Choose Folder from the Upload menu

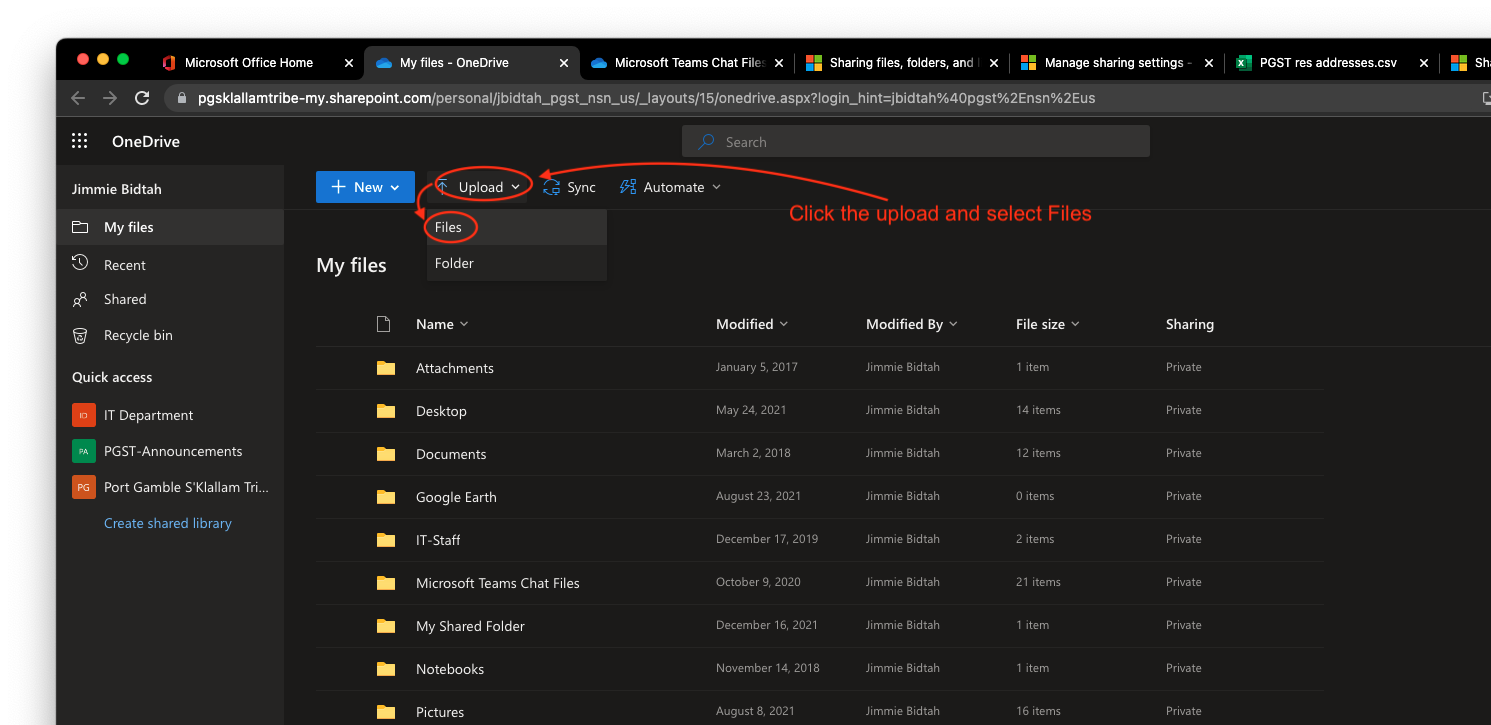pos(516,263)
